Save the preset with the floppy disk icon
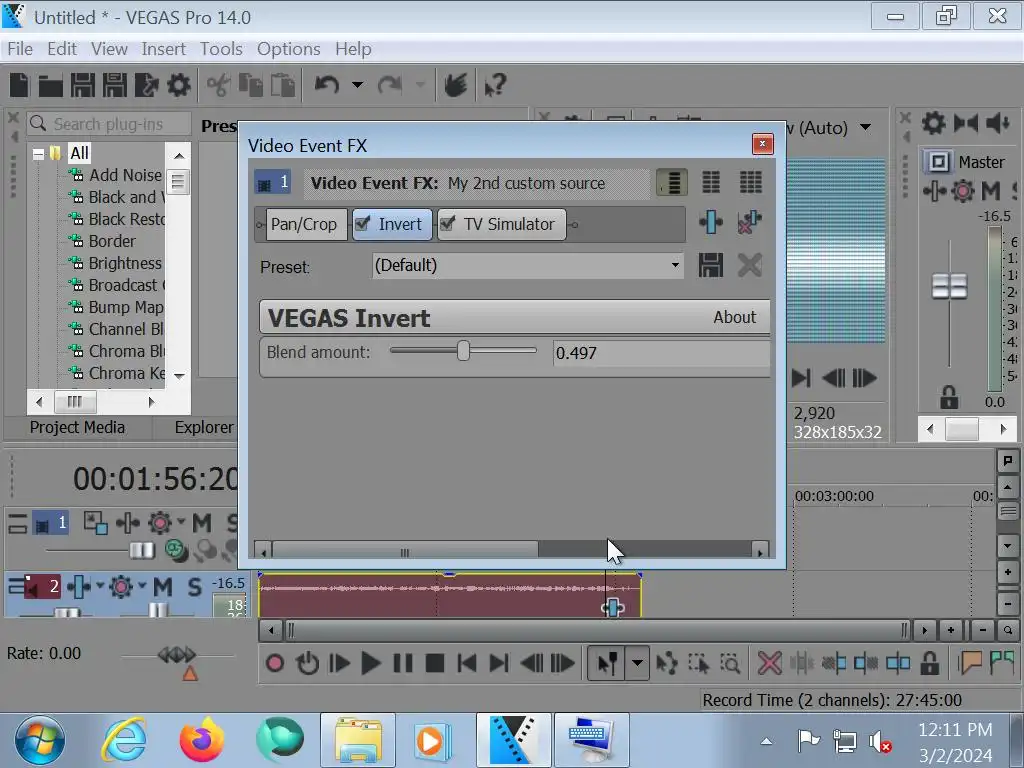 coord(711,265)
